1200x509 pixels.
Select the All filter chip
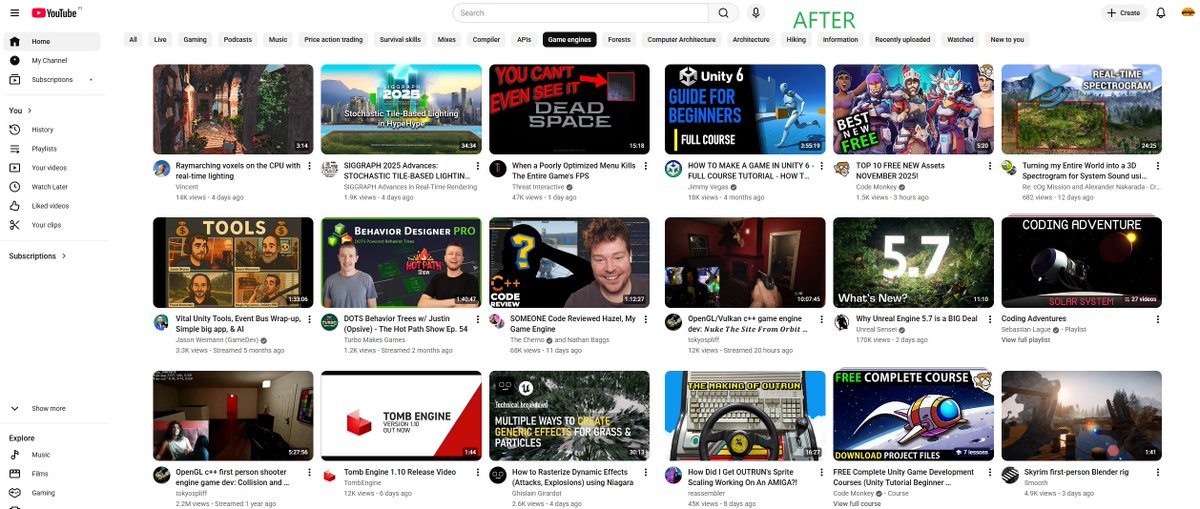click(x=133, y=40)
